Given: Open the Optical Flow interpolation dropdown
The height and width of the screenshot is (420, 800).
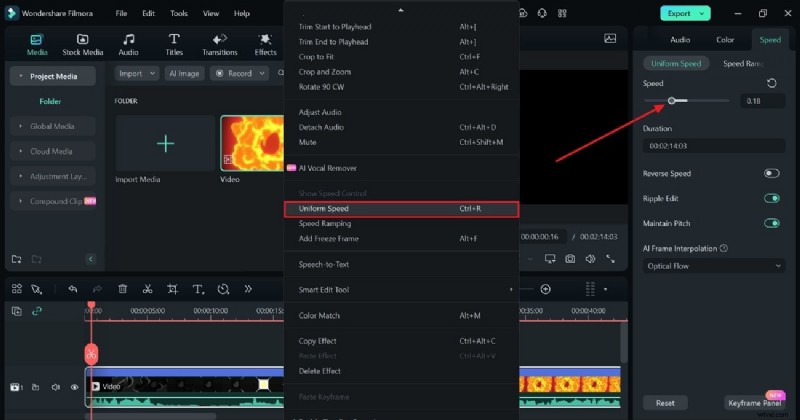Looking at the screenshot, I should click(713, 266).
